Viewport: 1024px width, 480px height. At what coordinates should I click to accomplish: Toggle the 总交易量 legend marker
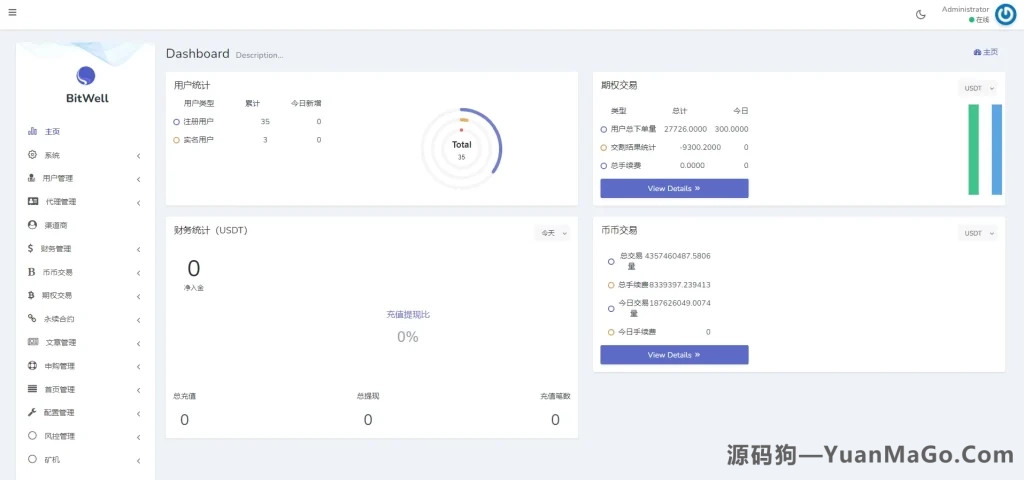(x=611, y=261)
